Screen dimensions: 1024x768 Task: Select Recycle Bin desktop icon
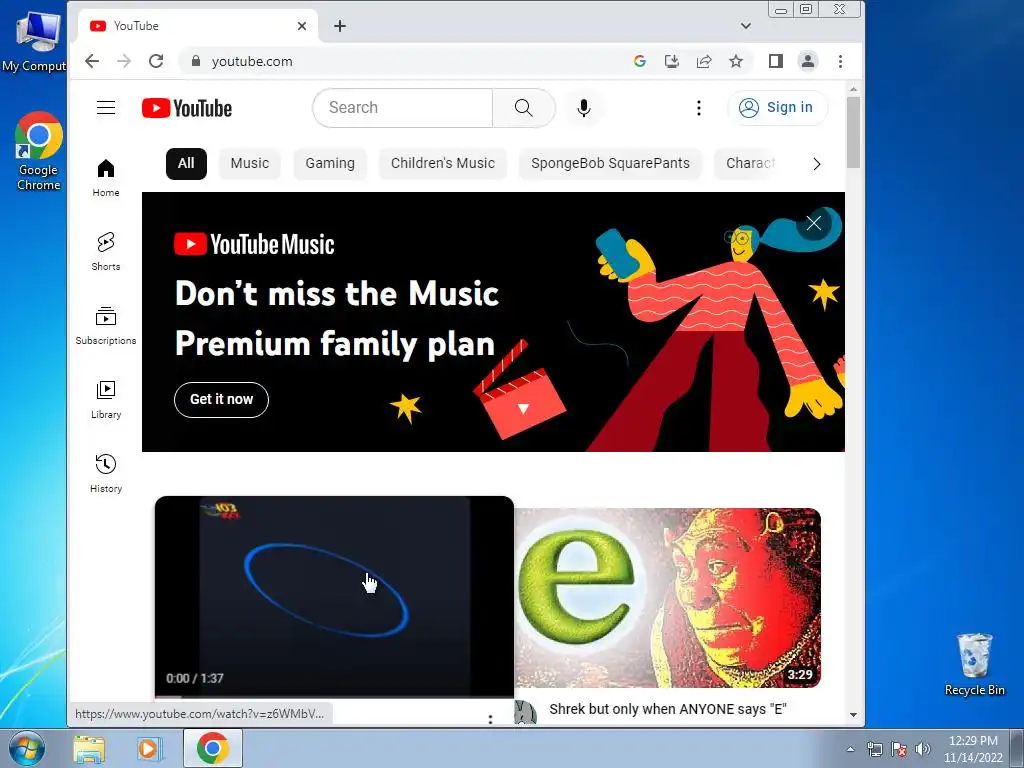click(974, 664)
